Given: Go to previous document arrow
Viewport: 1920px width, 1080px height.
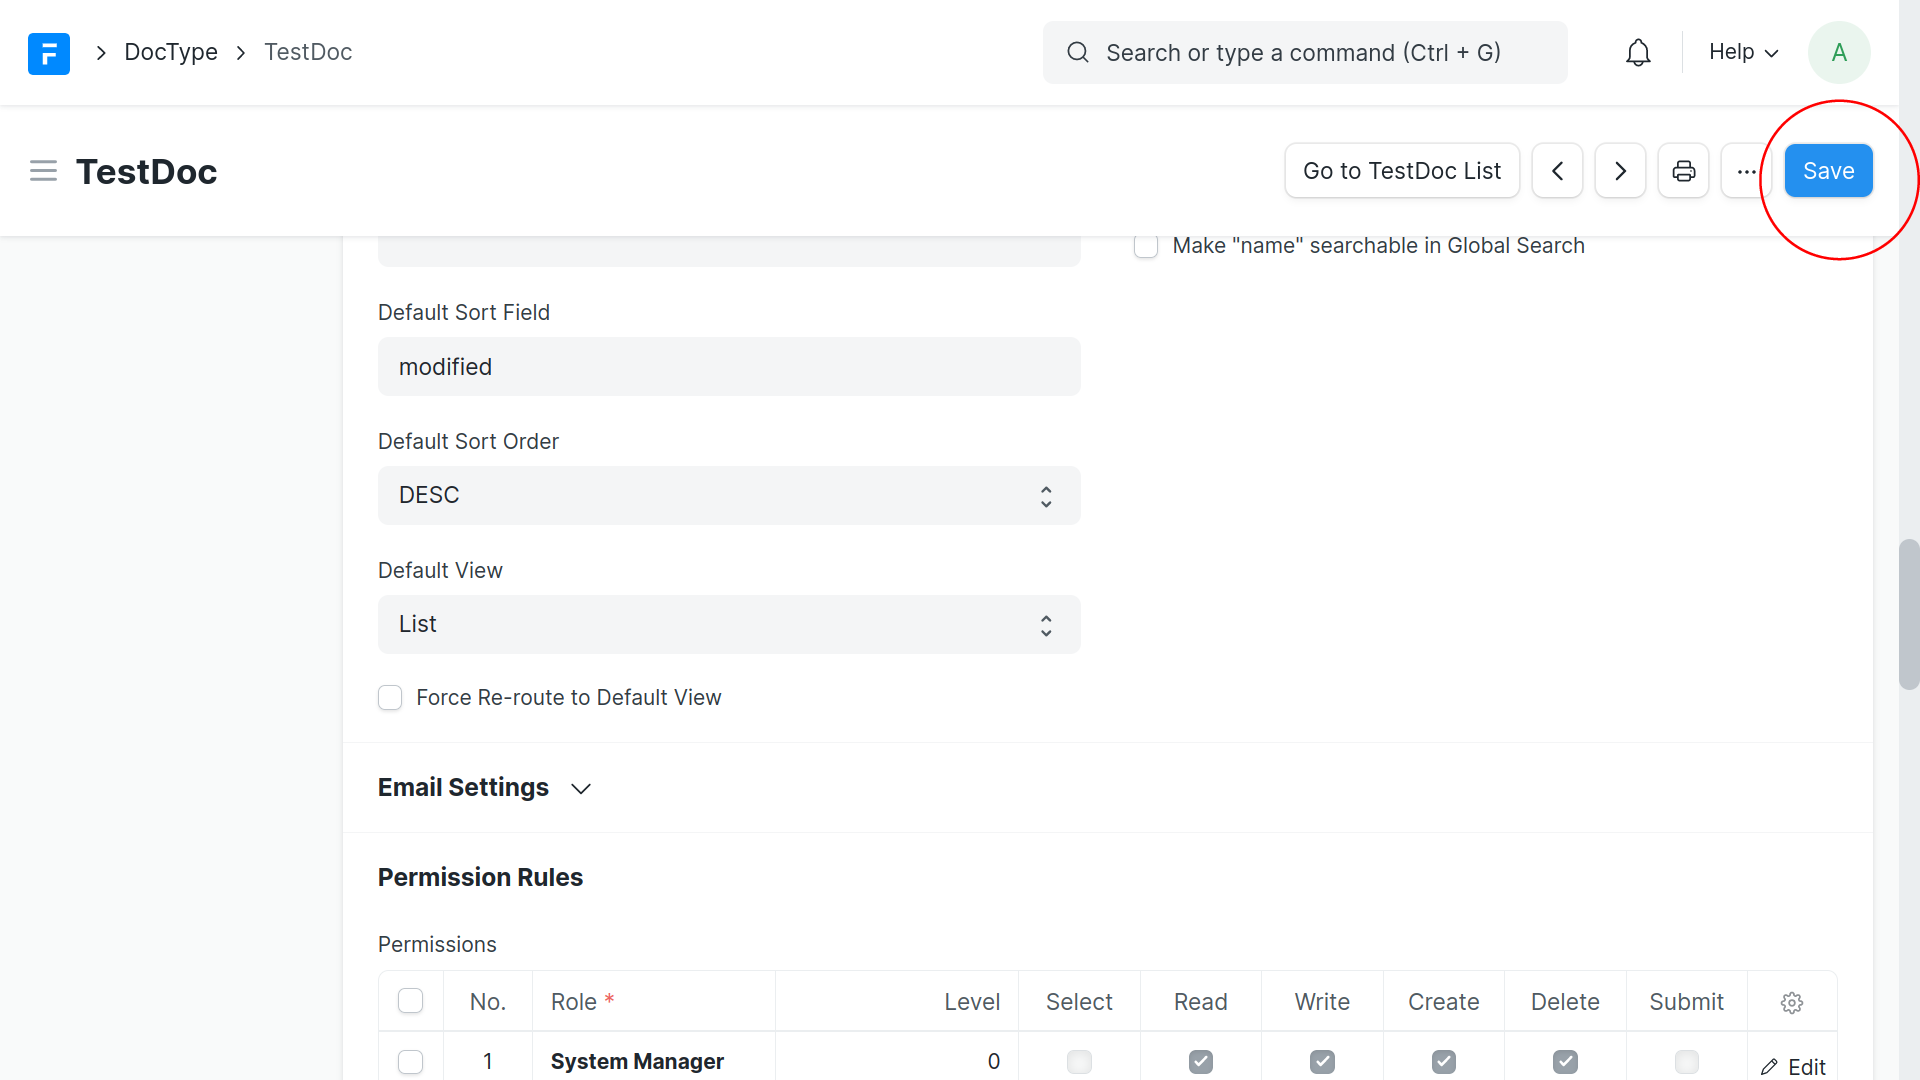Looking at the screenshot, I should pos(1557,171).
